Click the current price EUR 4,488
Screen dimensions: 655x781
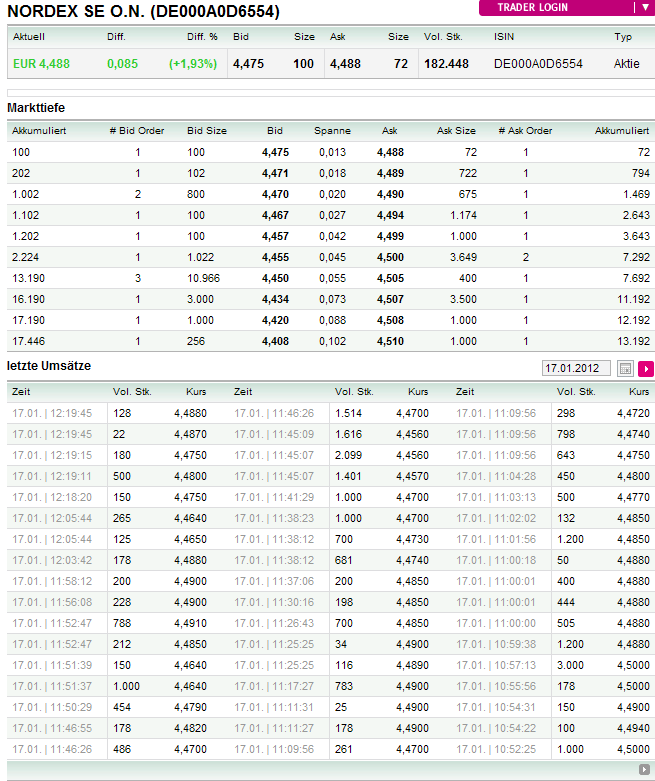tap(42, 64)
